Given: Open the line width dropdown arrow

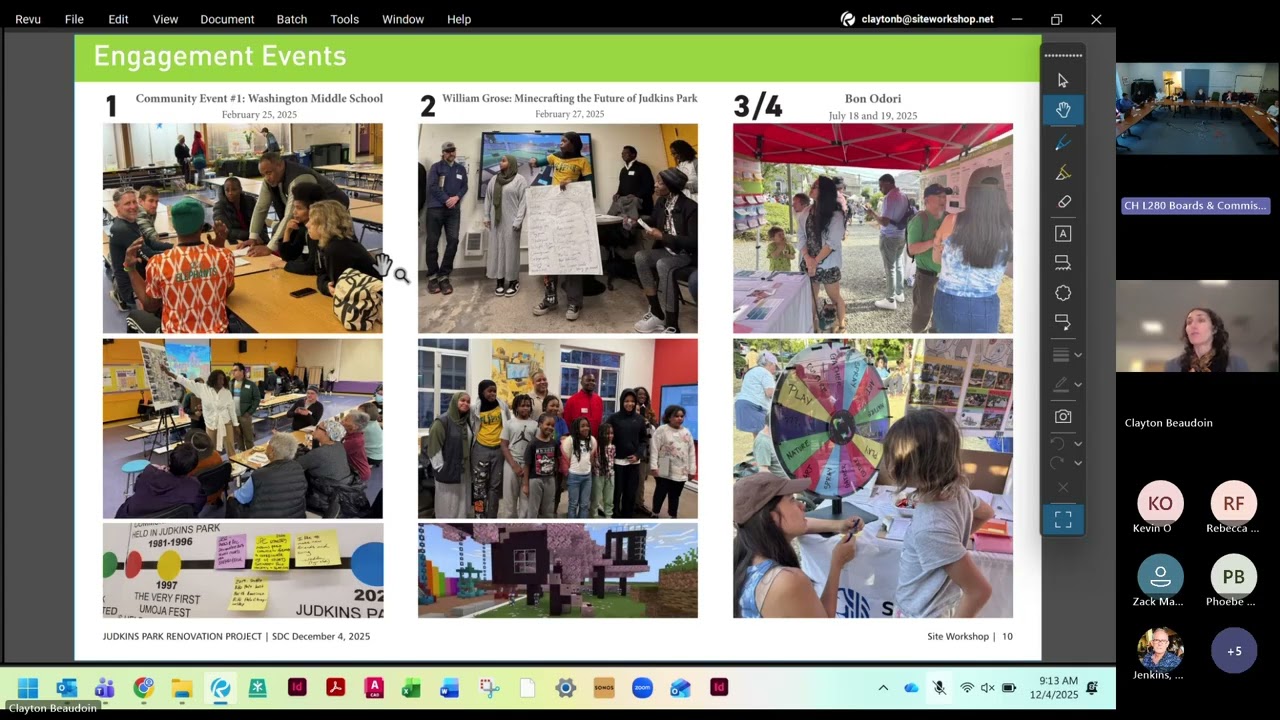Looking at the screenshot, I should click(x=1078, y=355).
